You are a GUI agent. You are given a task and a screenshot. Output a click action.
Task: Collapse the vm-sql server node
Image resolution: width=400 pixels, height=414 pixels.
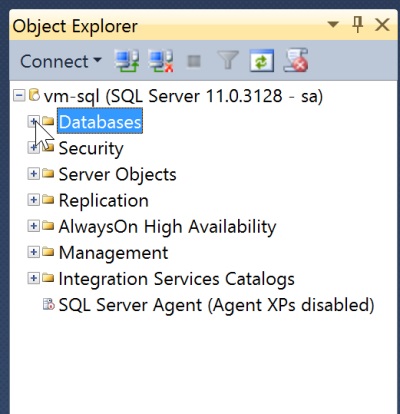(19, 96)
